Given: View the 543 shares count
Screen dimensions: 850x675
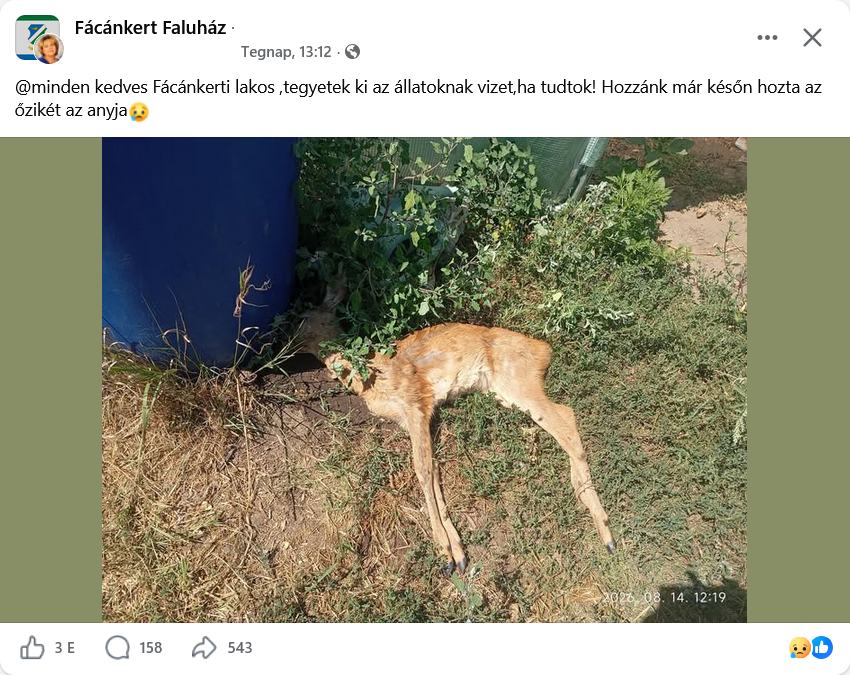Looking at the screenshot, I should point(240,647).
